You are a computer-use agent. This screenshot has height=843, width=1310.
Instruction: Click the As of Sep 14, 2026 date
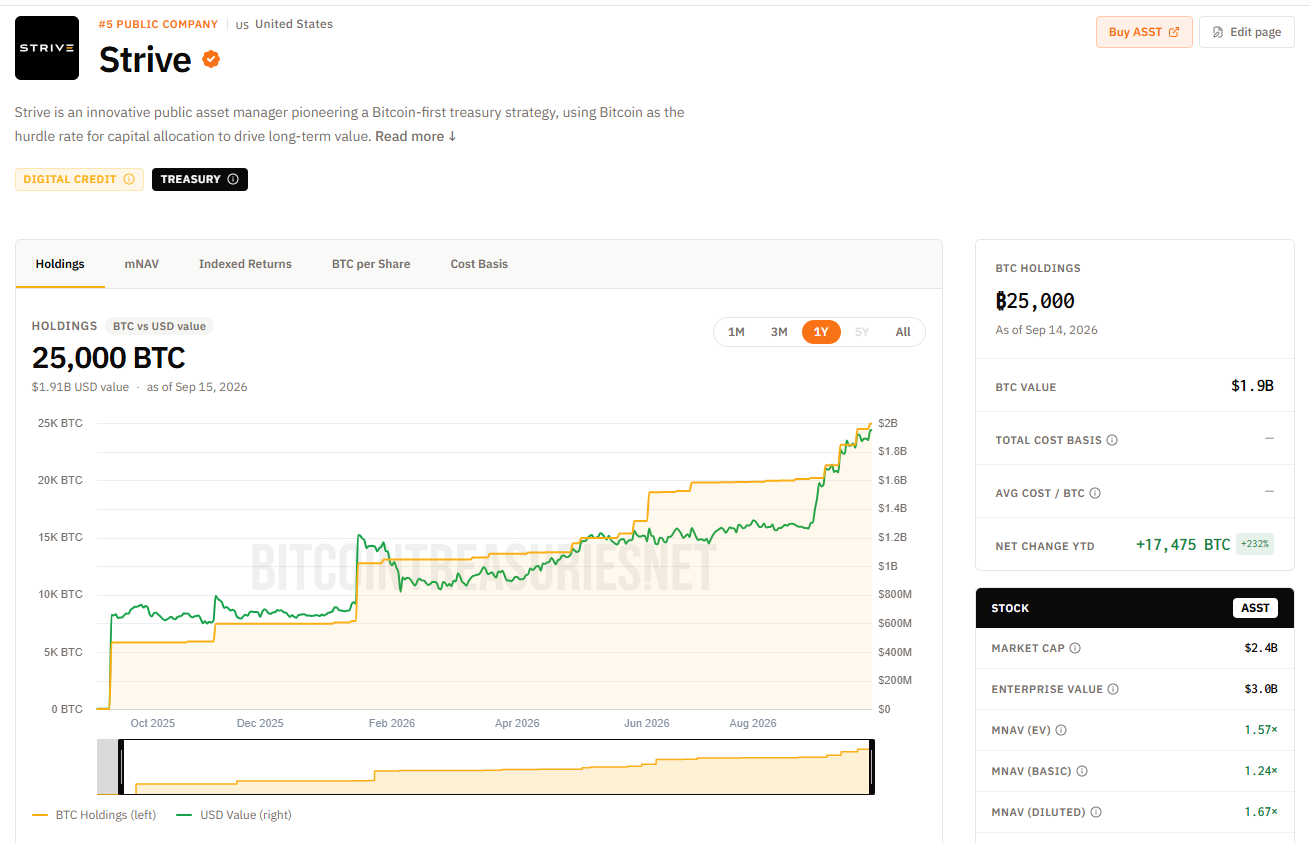pyautogui.click(x=1046, y=330)
